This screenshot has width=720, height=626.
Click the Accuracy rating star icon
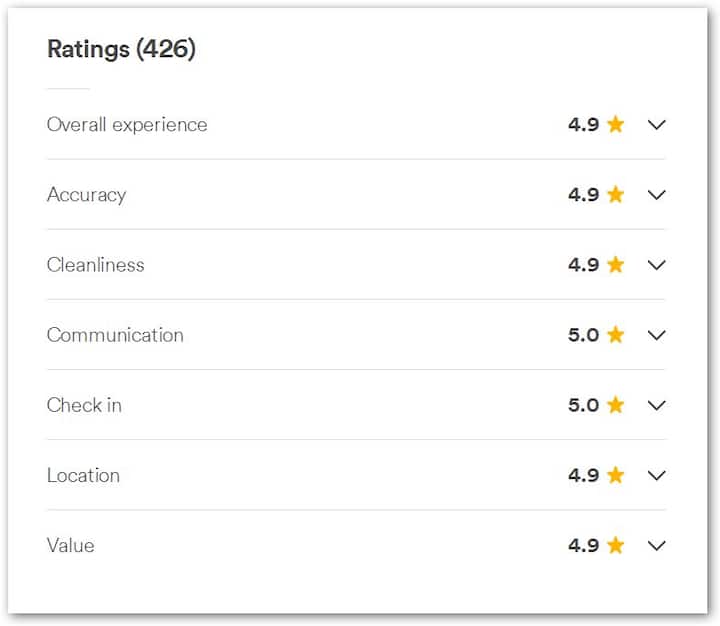pyautogui.click(x=615, y=195)
